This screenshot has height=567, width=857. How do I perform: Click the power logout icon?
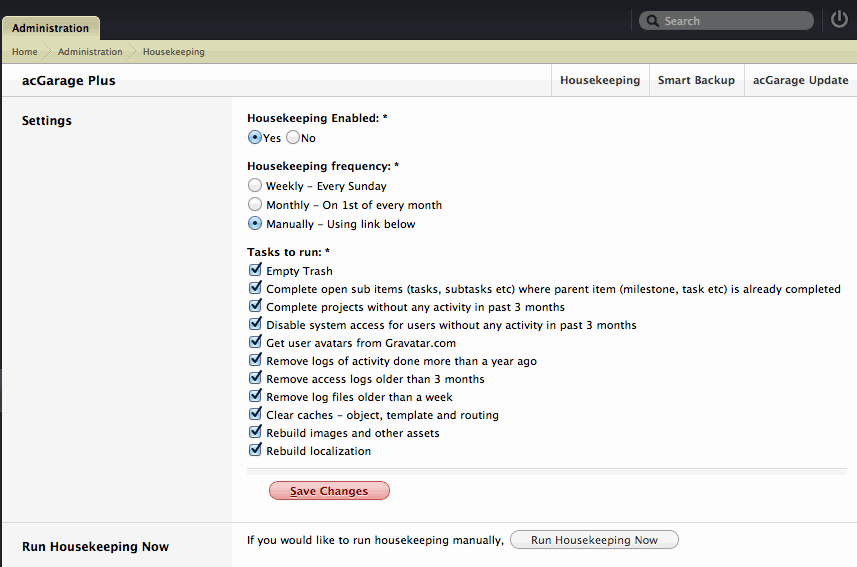click(x=839, y=20)
